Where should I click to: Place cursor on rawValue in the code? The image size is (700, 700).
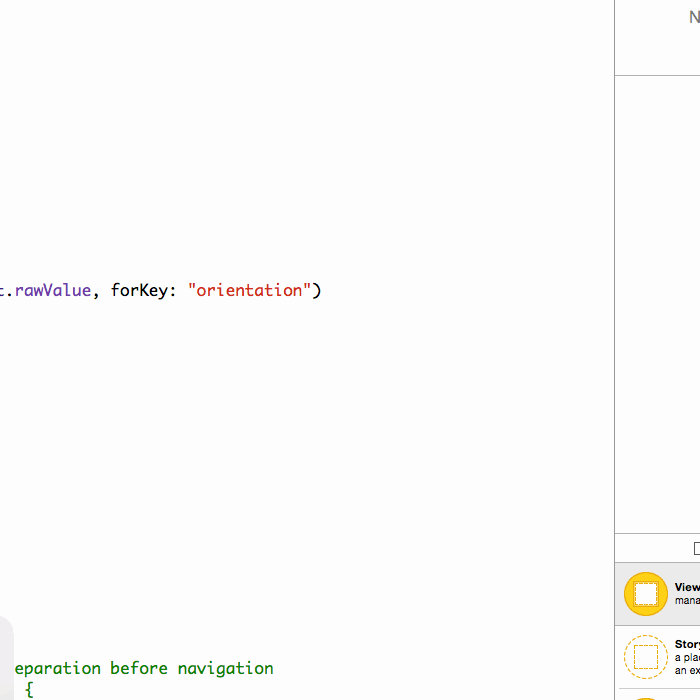(52, 290)
